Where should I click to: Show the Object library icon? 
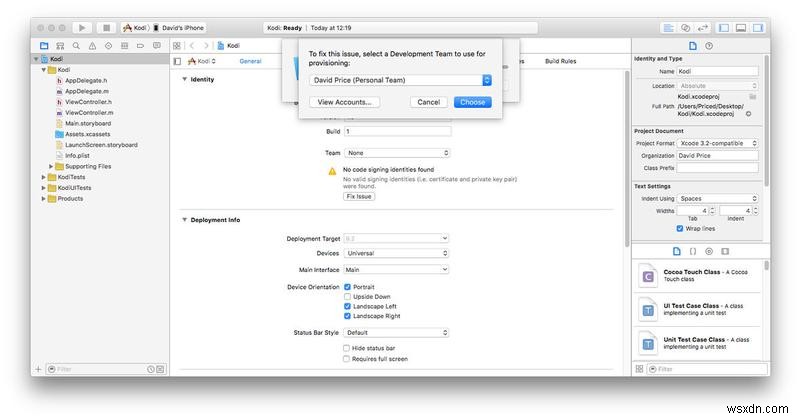[709, 251]
